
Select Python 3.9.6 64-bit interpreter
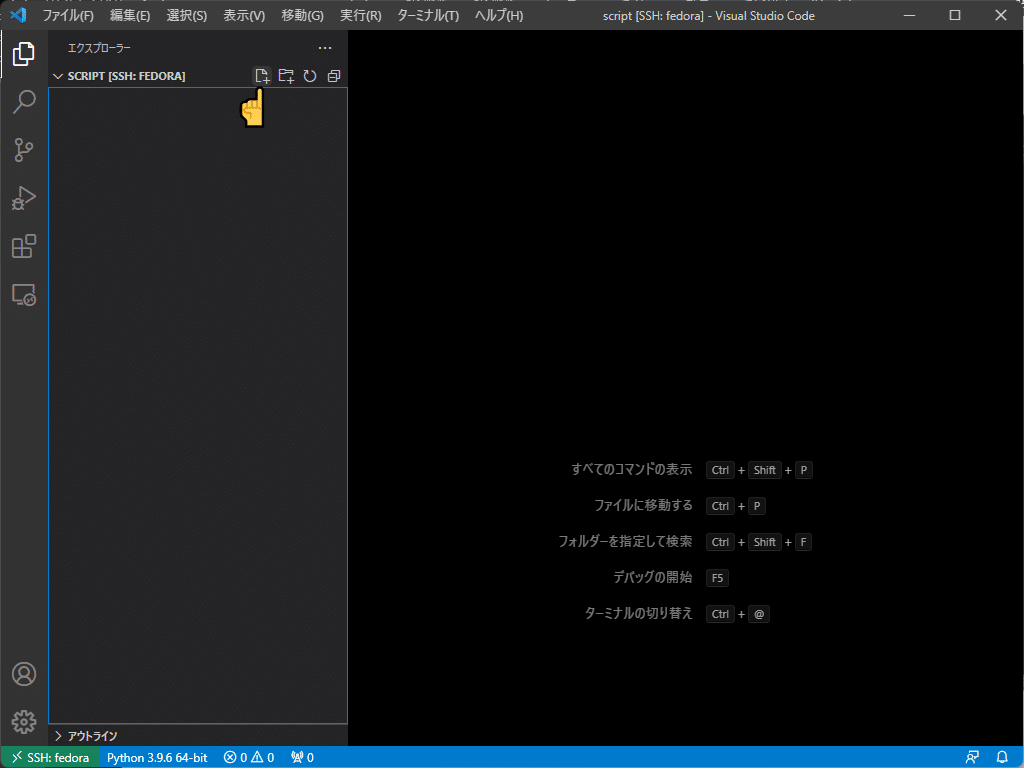(x=157, y=757)
